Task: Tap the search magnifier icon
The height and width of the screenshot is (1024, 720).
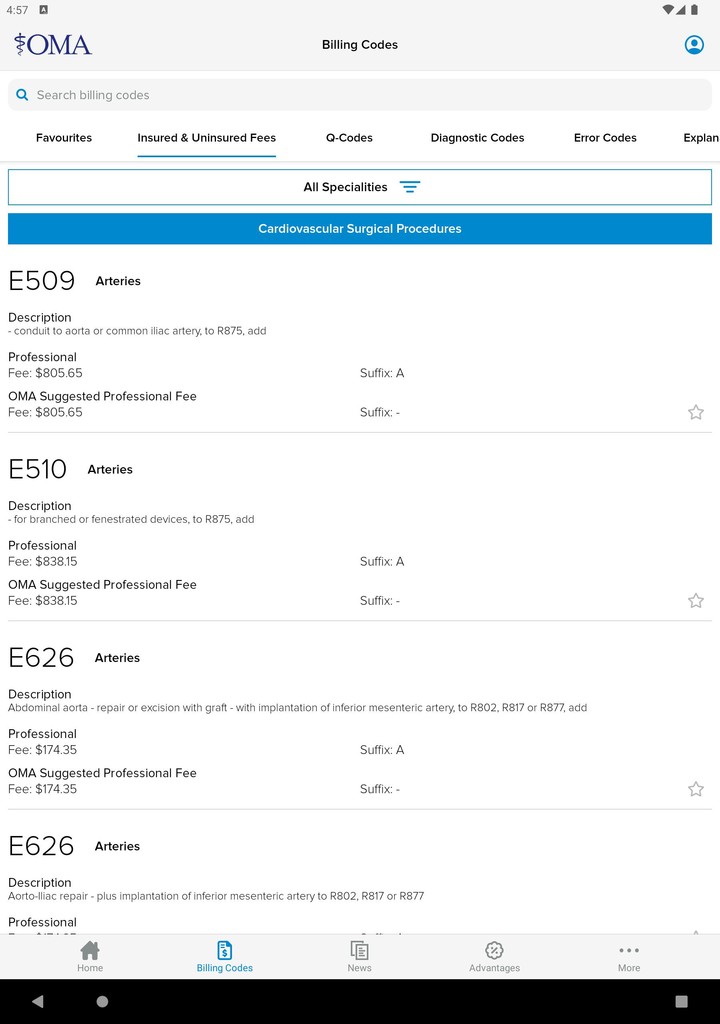Action: click(x=22, y=95)
